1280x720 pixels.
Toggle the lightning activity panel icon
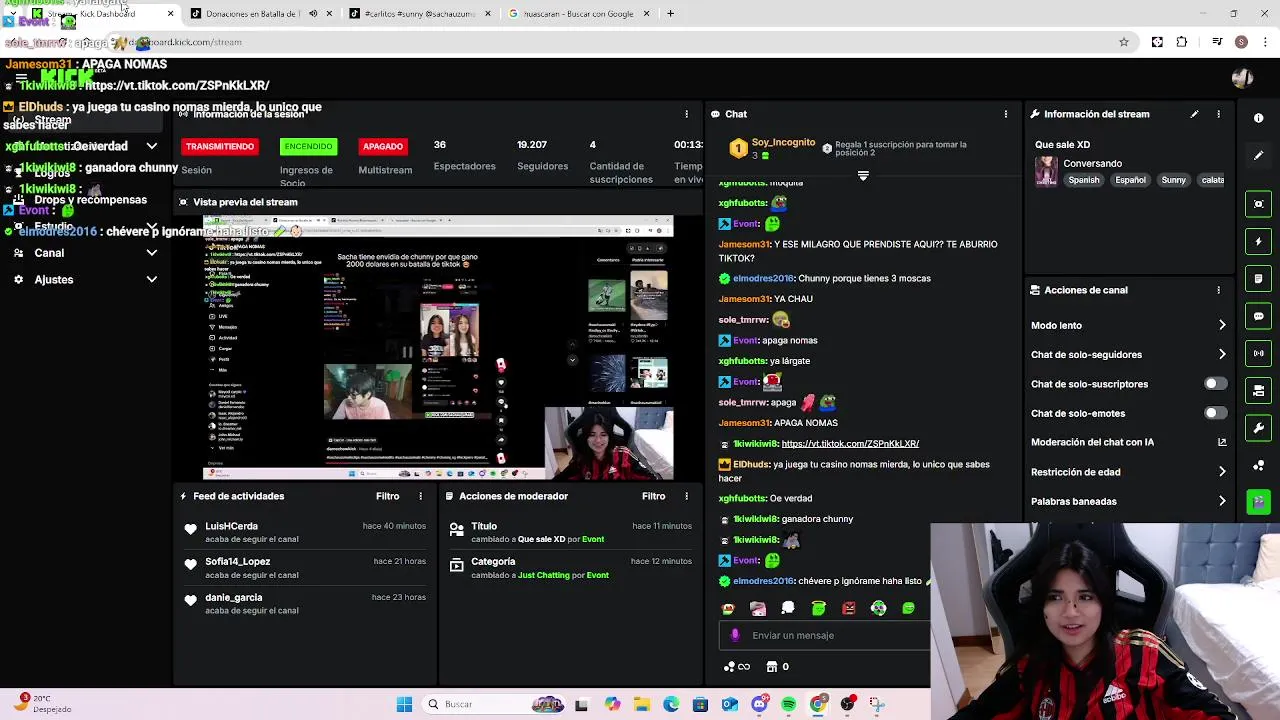[x=1258, y=242]
